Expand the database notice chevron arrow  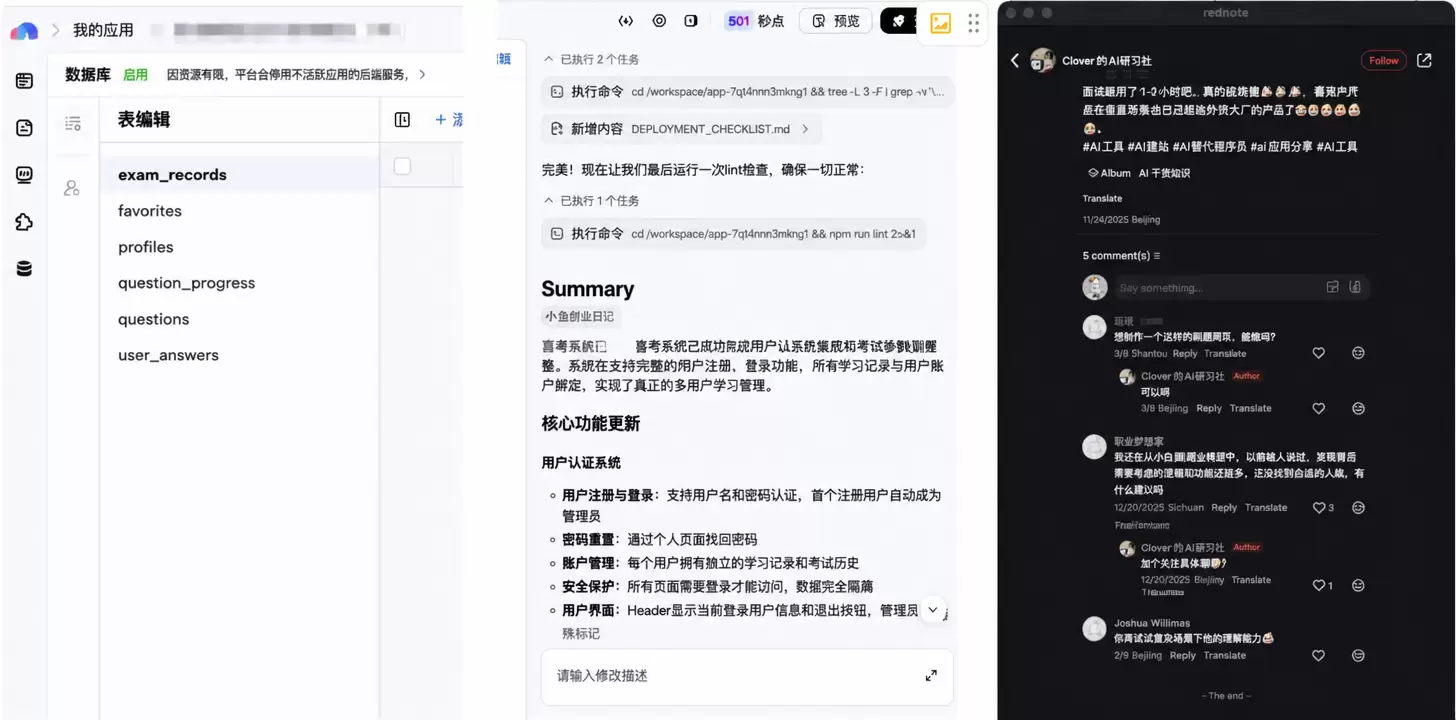click(x=422, y=74)
